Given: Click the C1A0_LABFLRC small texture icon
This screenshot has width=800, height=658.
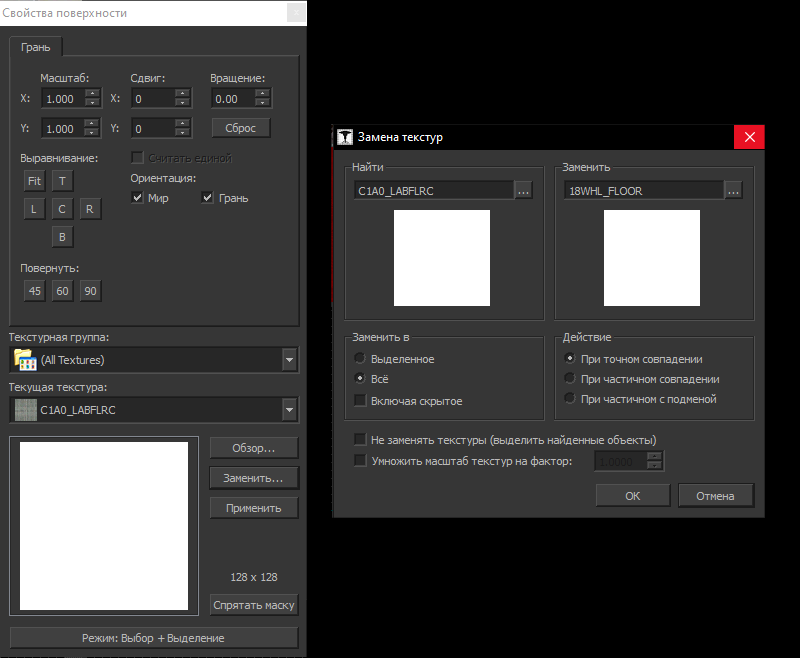Looking at the screenshot, I should tap(26, 410).
